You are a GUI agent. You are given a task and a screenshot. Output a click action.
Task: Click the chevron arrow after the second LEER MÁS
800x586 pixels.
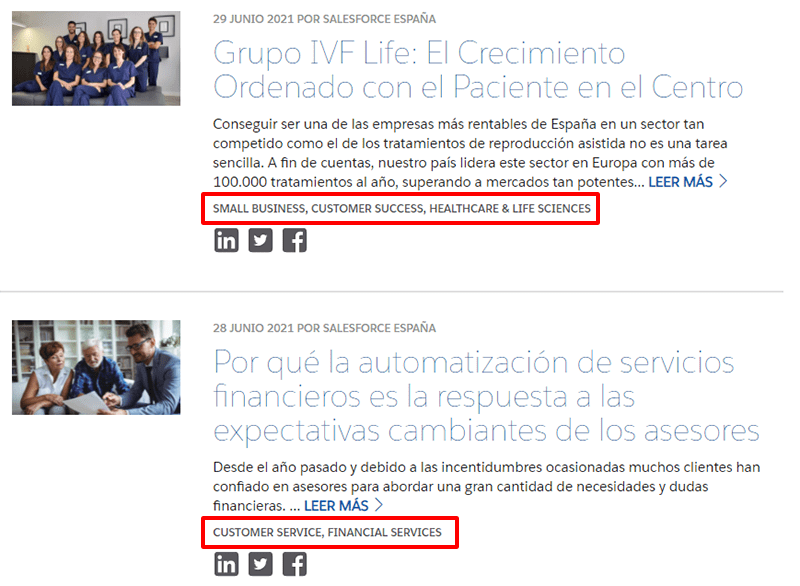point(379,506)
